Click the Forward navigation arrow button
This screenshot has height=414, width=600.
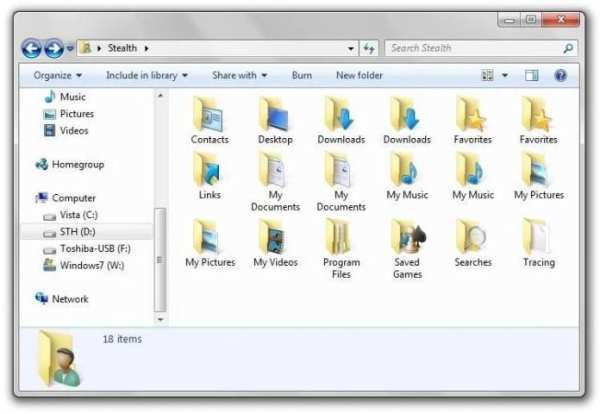(54, 49)
